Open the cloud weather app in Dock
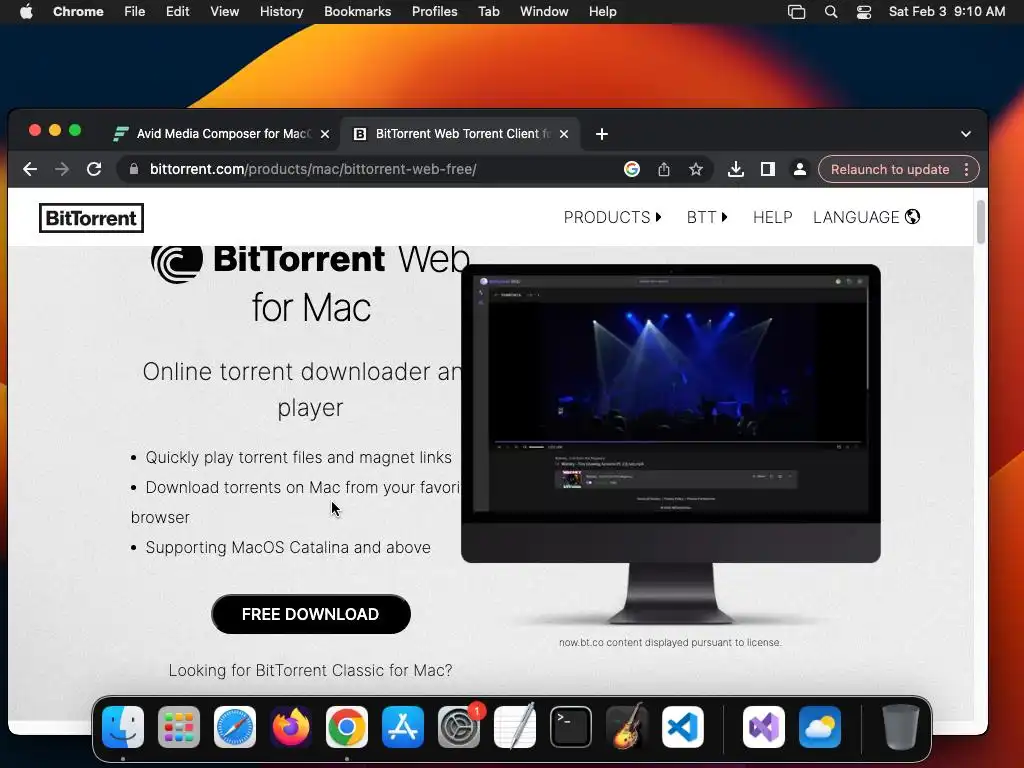 (x=820, y=727)
